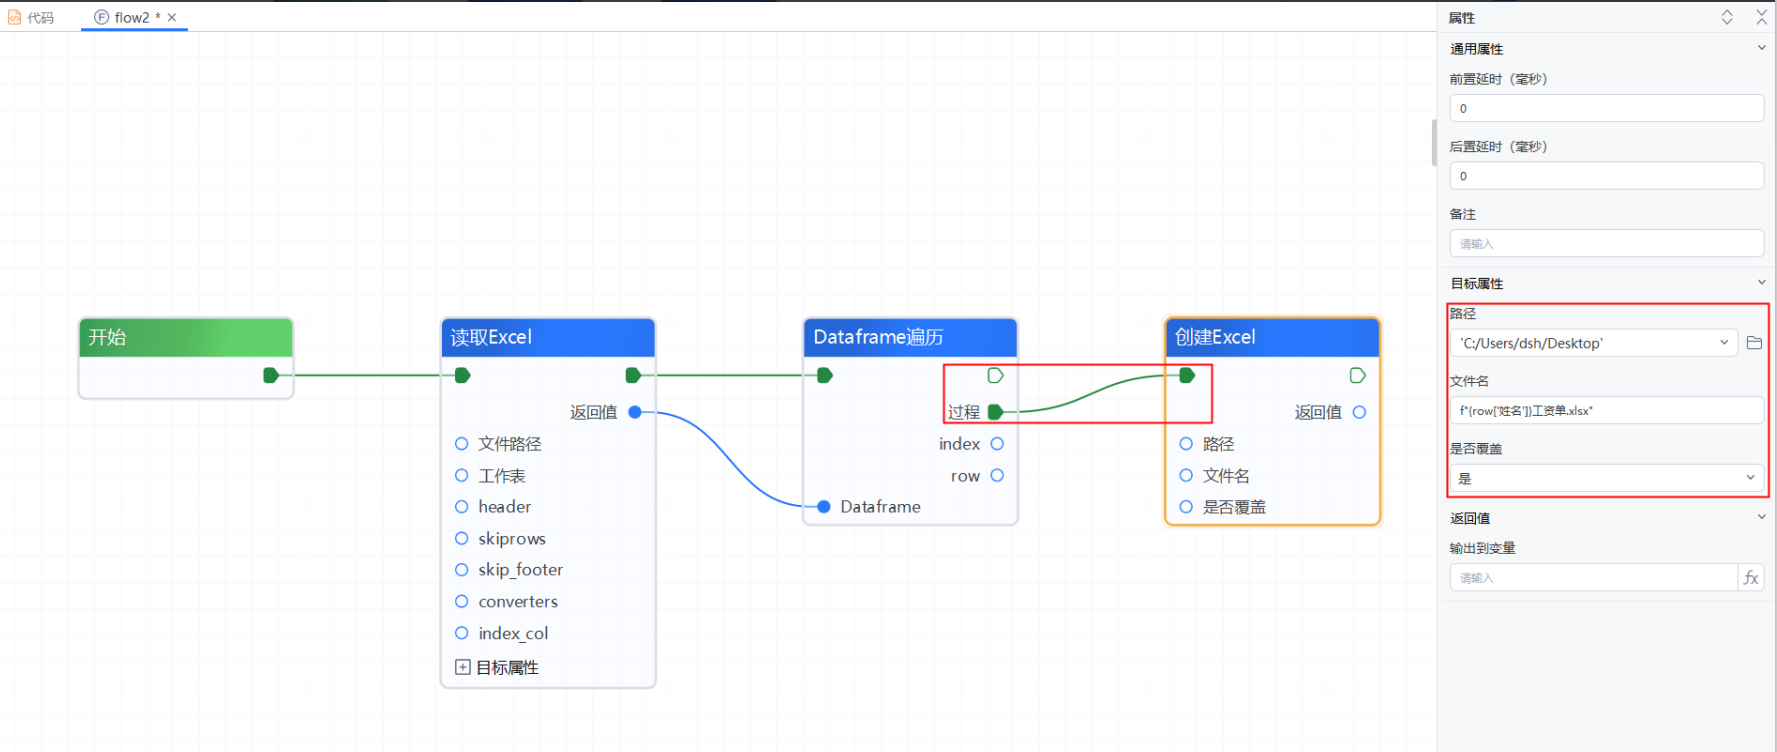Click the 过程 flow port on Dataframe遍历

coord(995,412)
